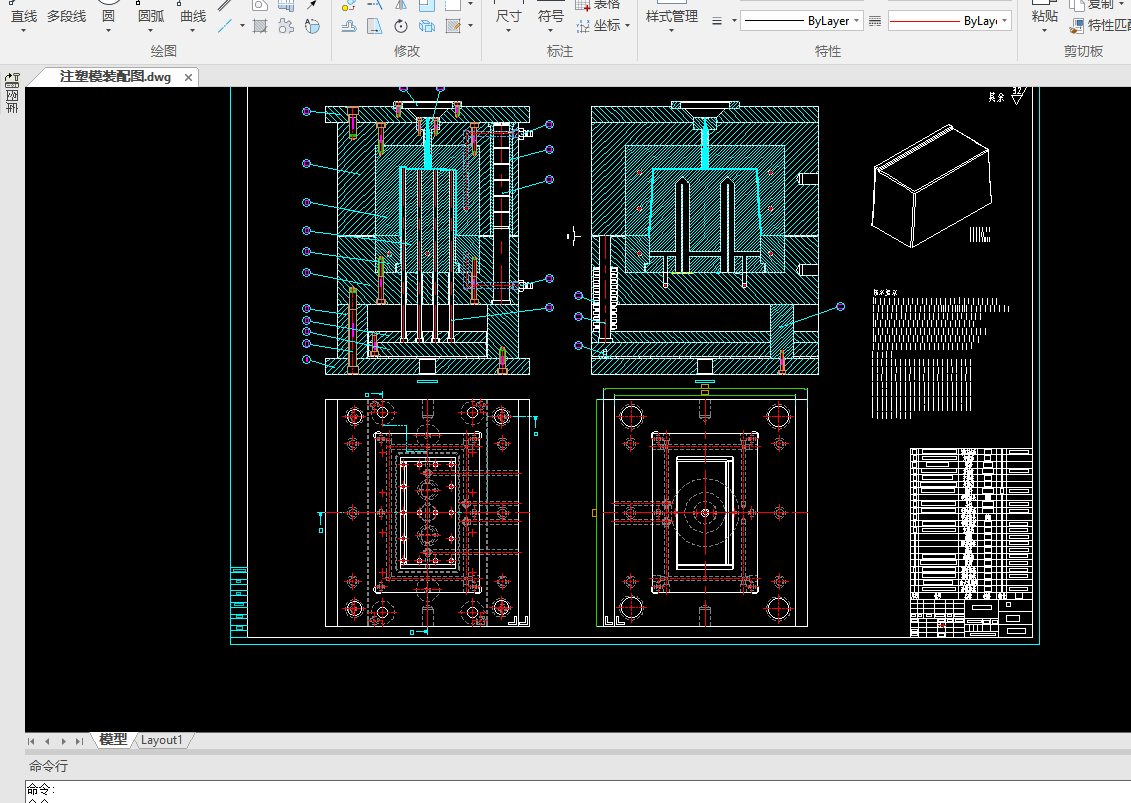Screen dimensions: 1131x803
Task: Click the 多段线 (Polyline) tool
Action: point(66,16)
